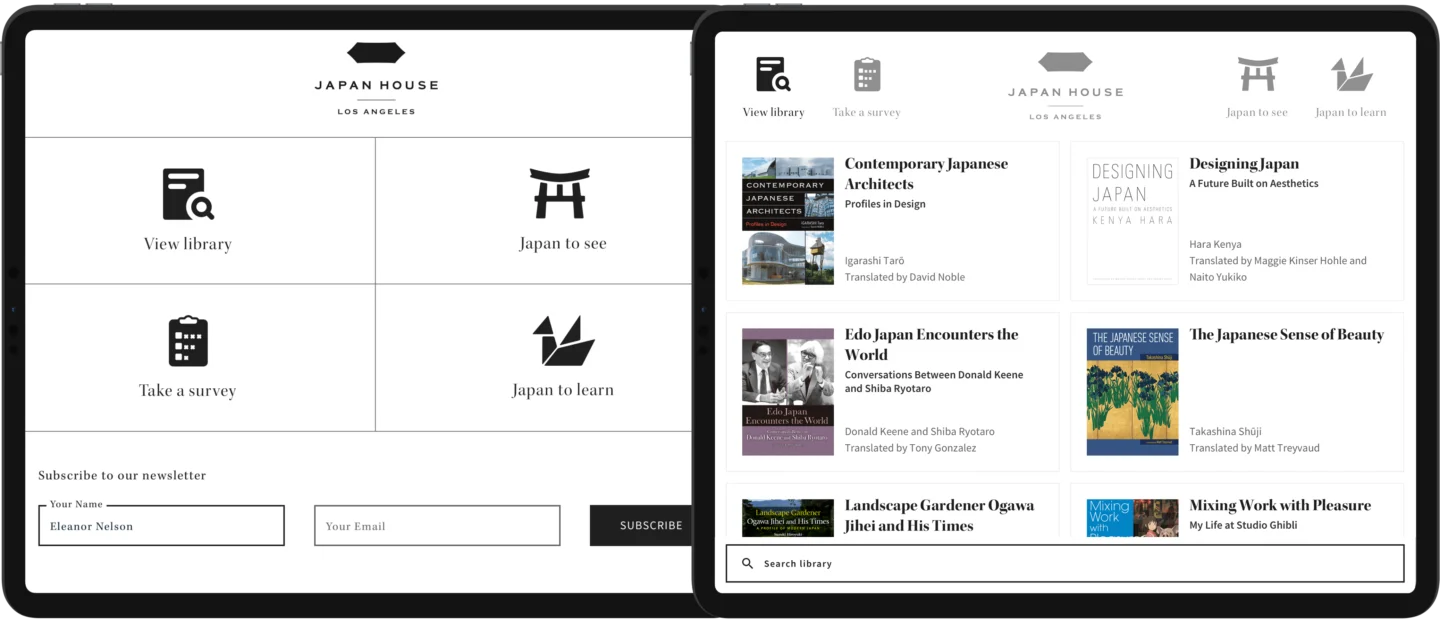Focus the Your Name field containing Eleanor Nelson

click(161, 526)
